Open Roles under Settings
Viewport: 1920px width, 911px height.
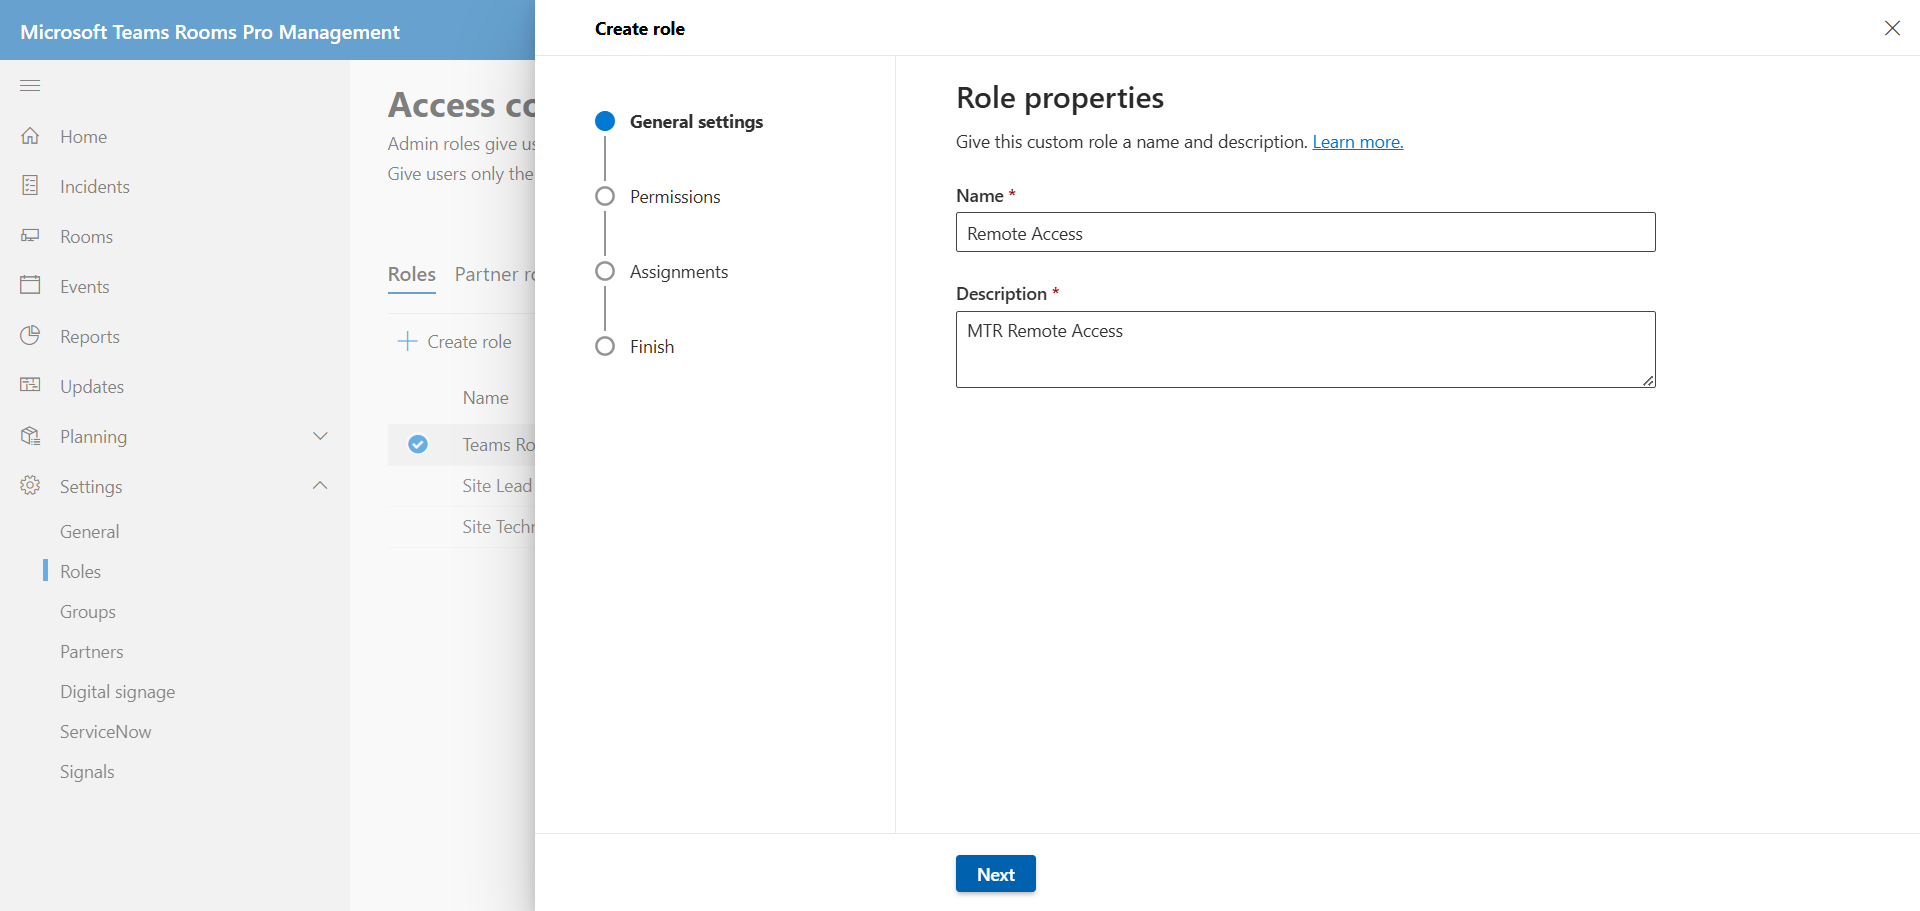(x=80, y=572)
